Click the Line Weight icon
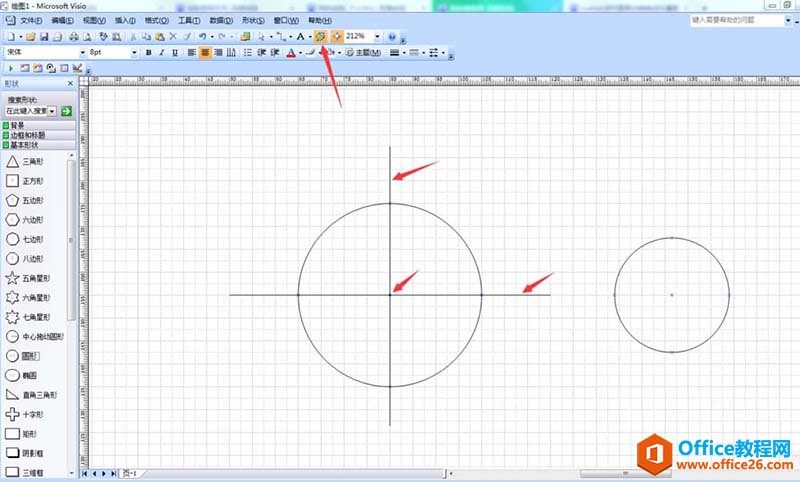This screenshot has width=800, height=482. pos(394,53)
